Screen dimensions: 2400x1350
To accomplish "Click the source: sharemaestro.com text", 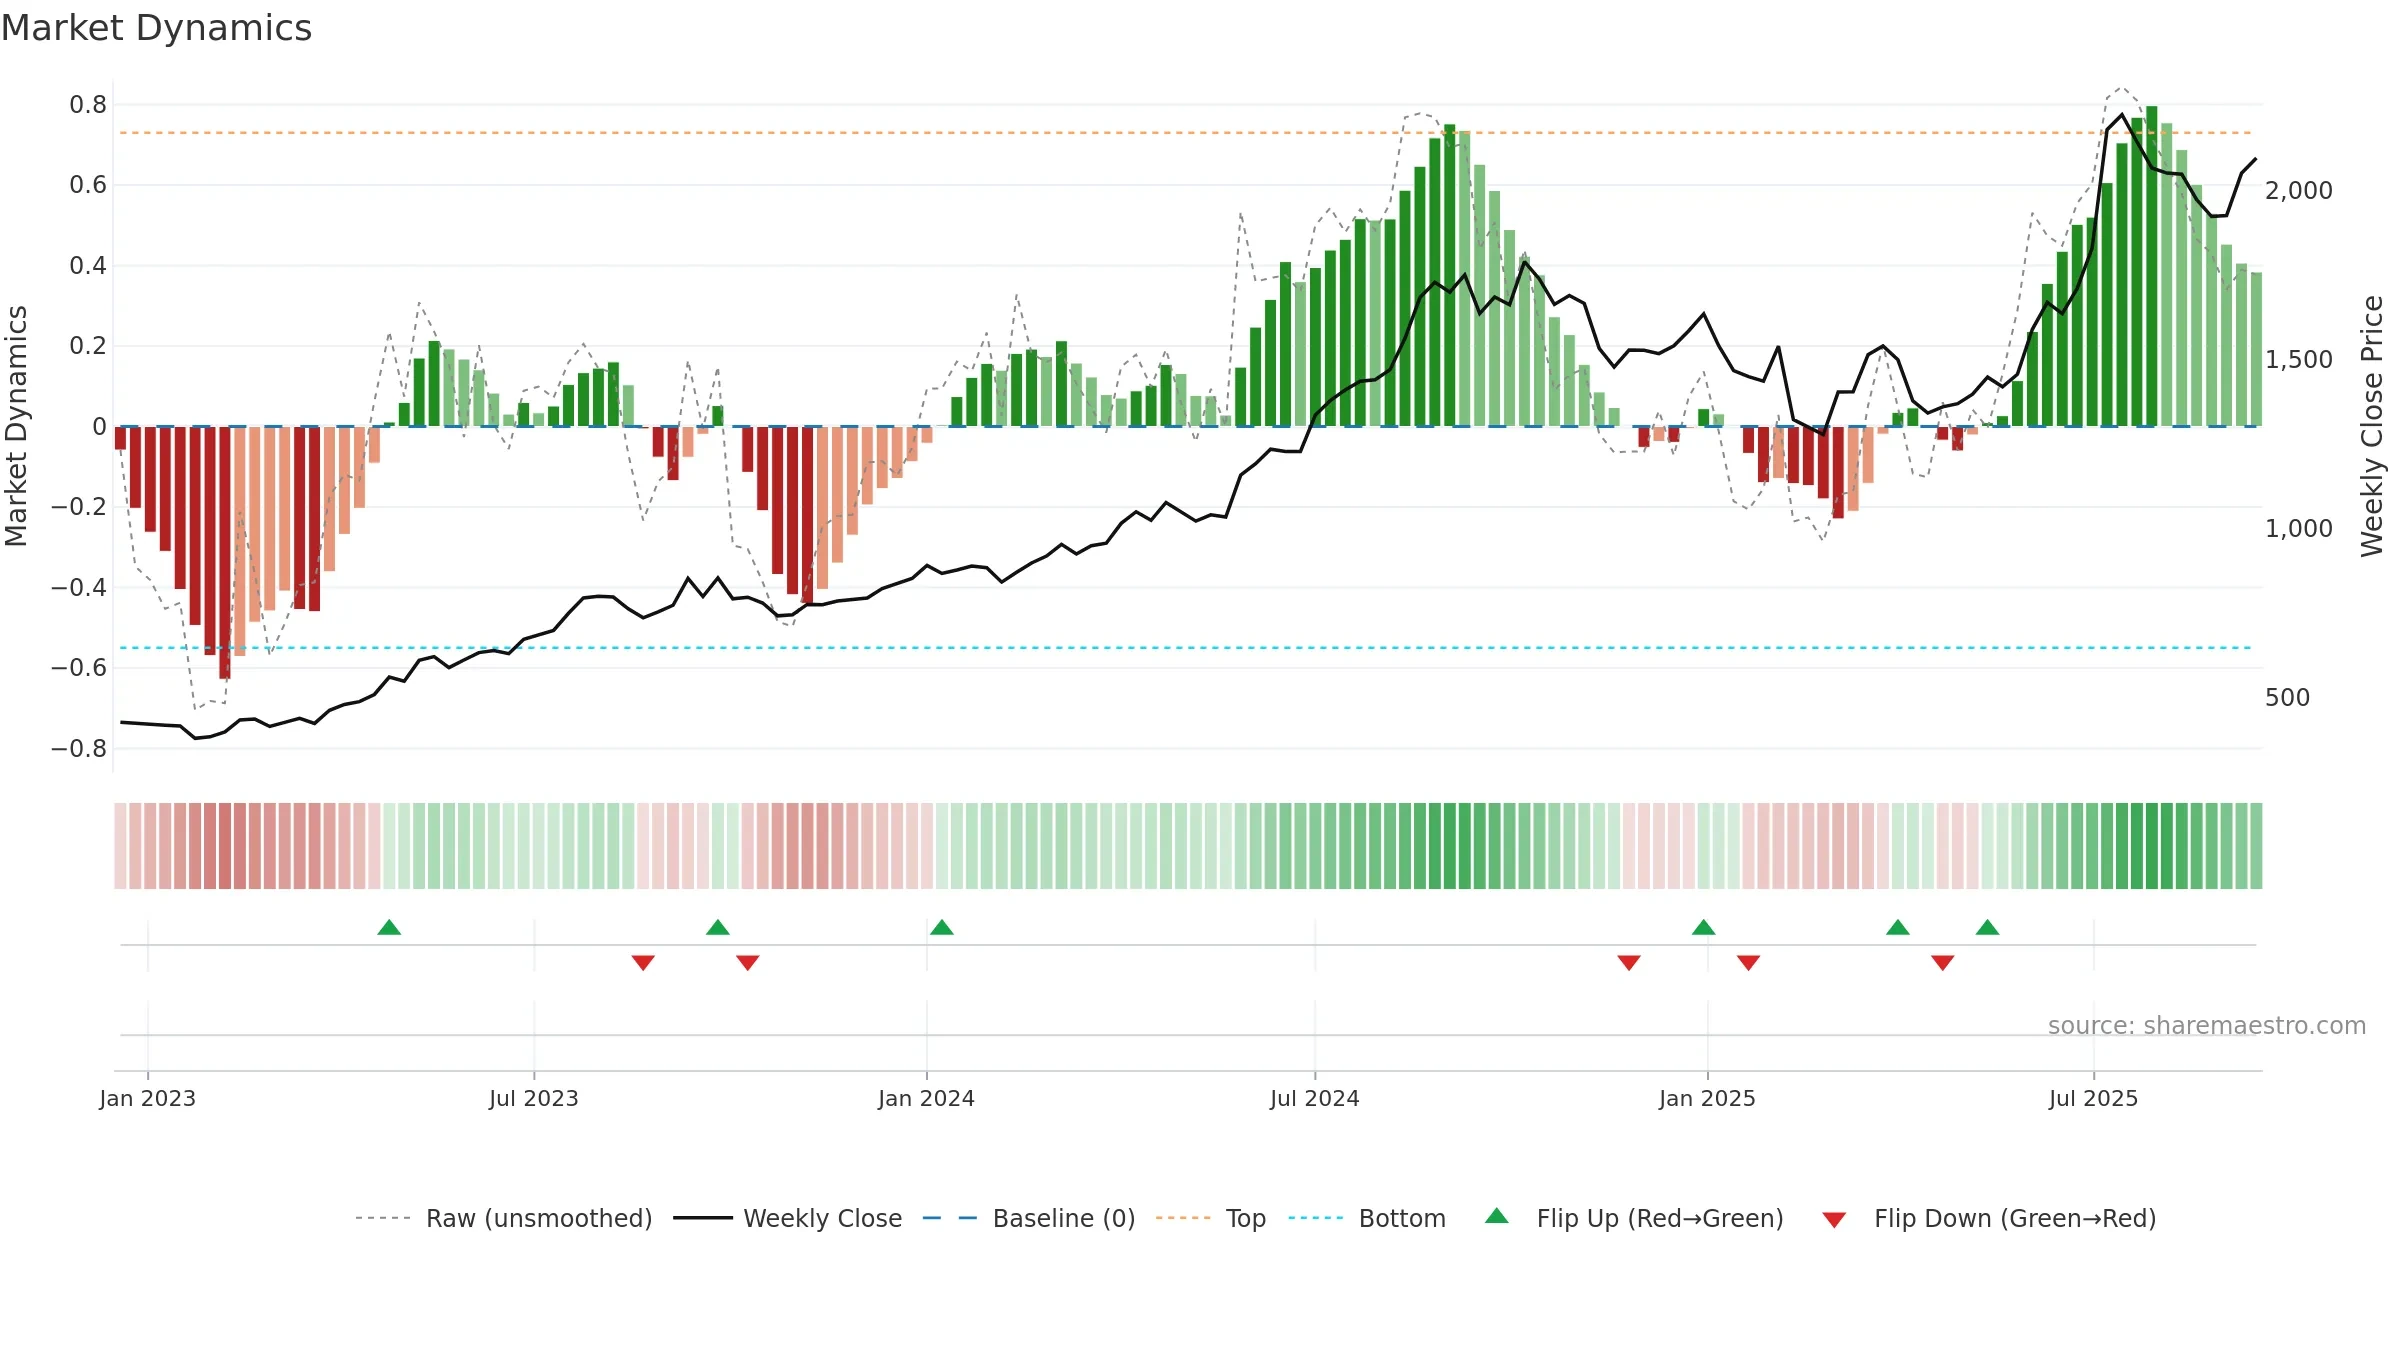I will pyautogui.click(x=2207, y=1025).
